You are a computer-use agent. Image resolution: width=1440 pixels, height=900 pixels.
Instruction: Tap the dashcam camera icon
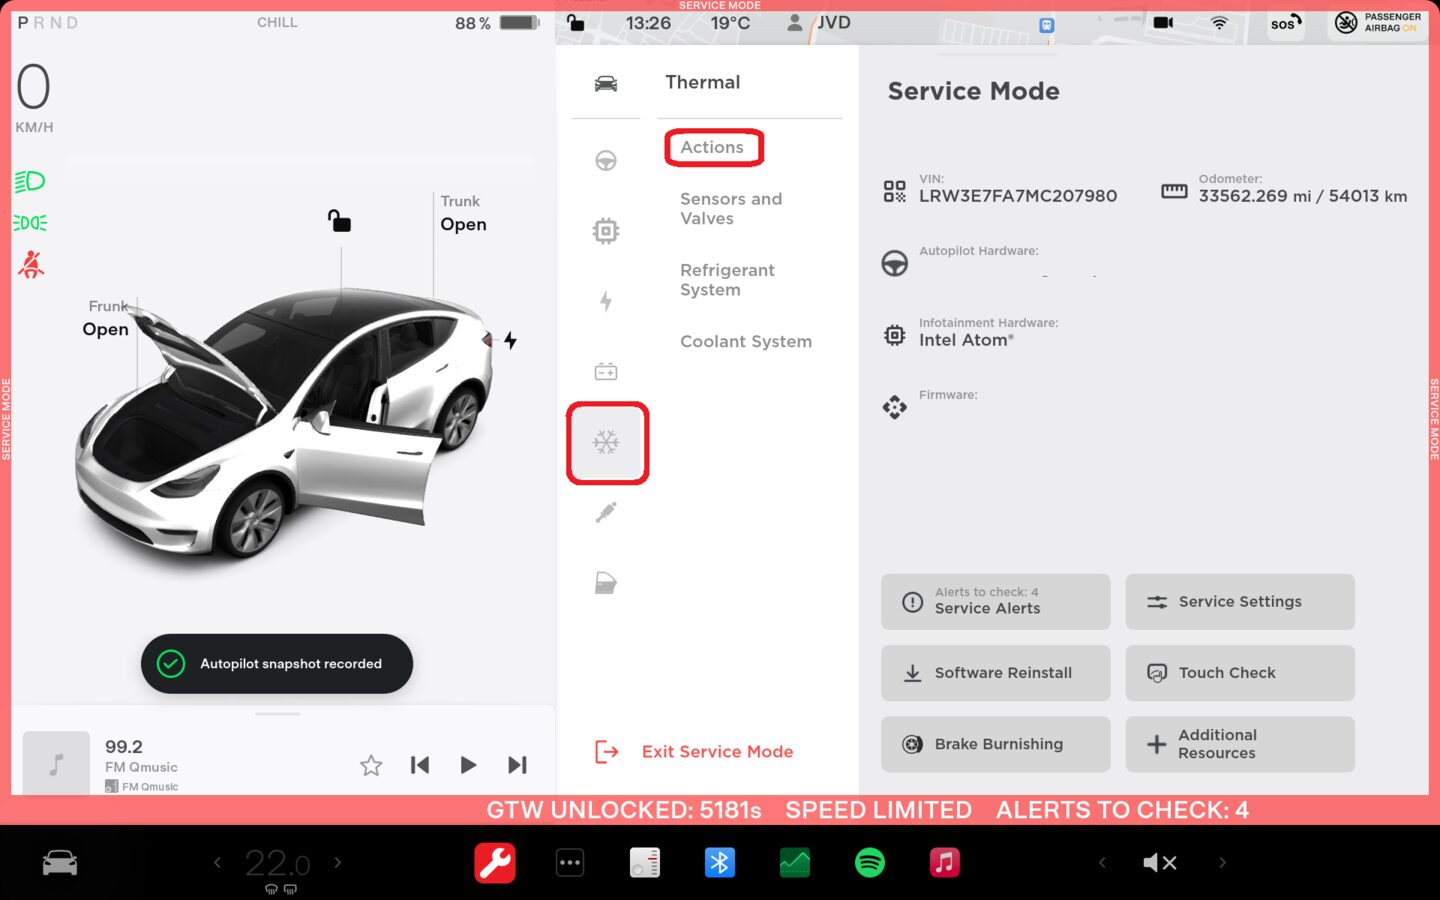tap(1163, 22)
